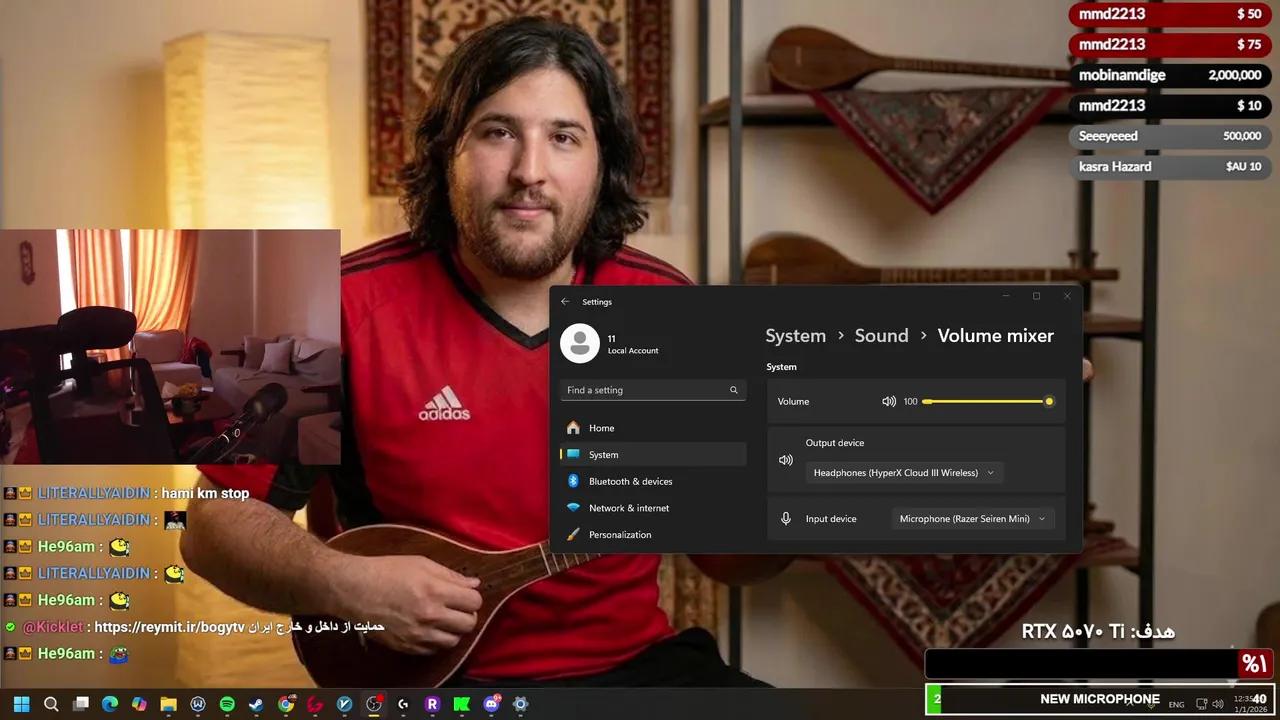Click the mmd2213 $ 75 donation entry
Screen dimensions: 1280x720
pyautogui.click(x=1169, y=44)
